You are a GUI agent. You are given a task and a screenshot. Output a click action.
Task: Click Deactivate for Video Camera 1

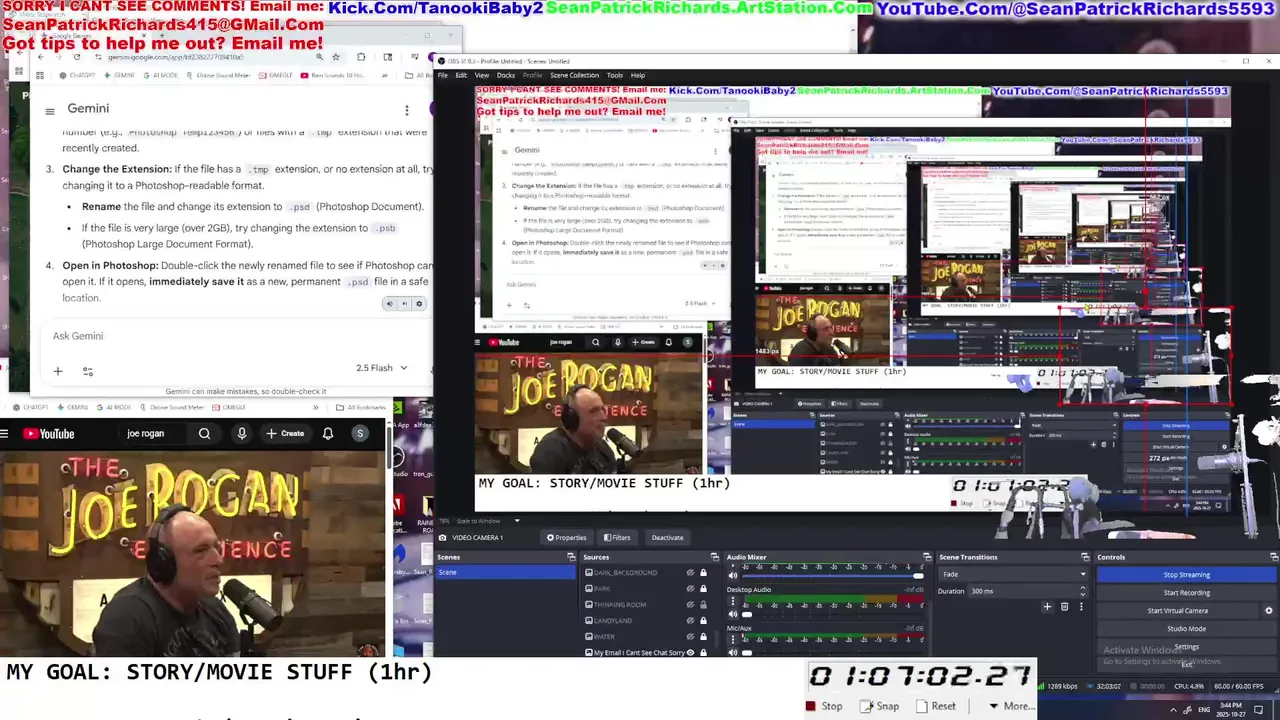(x=667, y=537)
